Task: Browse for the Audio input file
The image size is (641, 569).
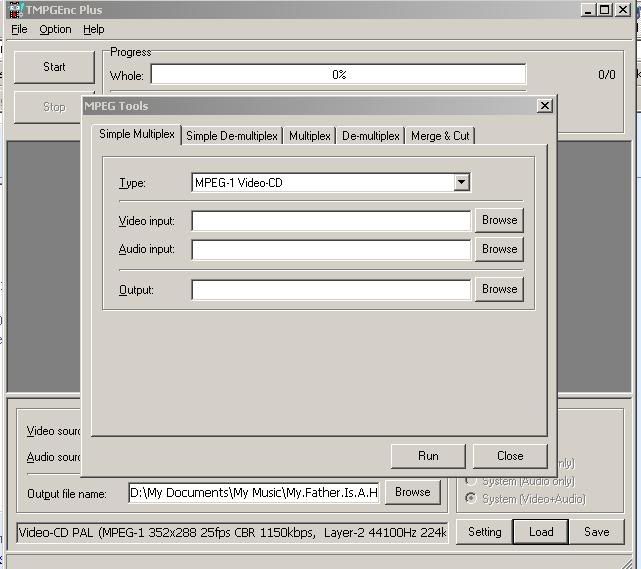Action: (499, 249)
